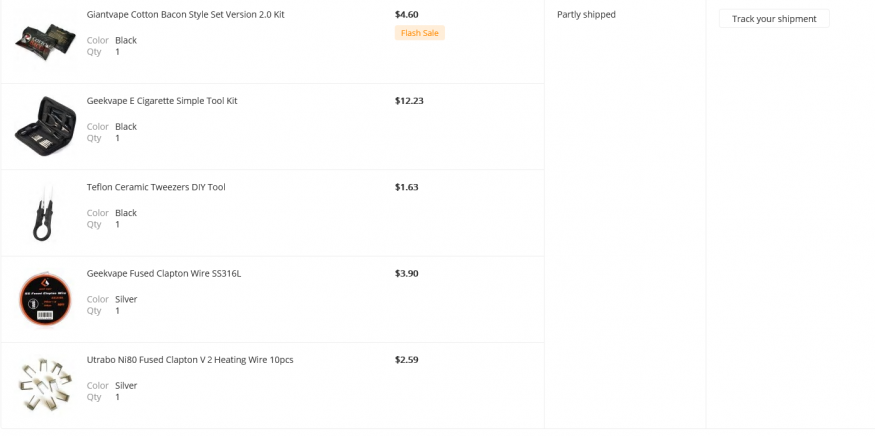Open Geekvape Fused Clapton Wire SS316L link
Viewport: 875px width, 436px height.
click(164, 273)
